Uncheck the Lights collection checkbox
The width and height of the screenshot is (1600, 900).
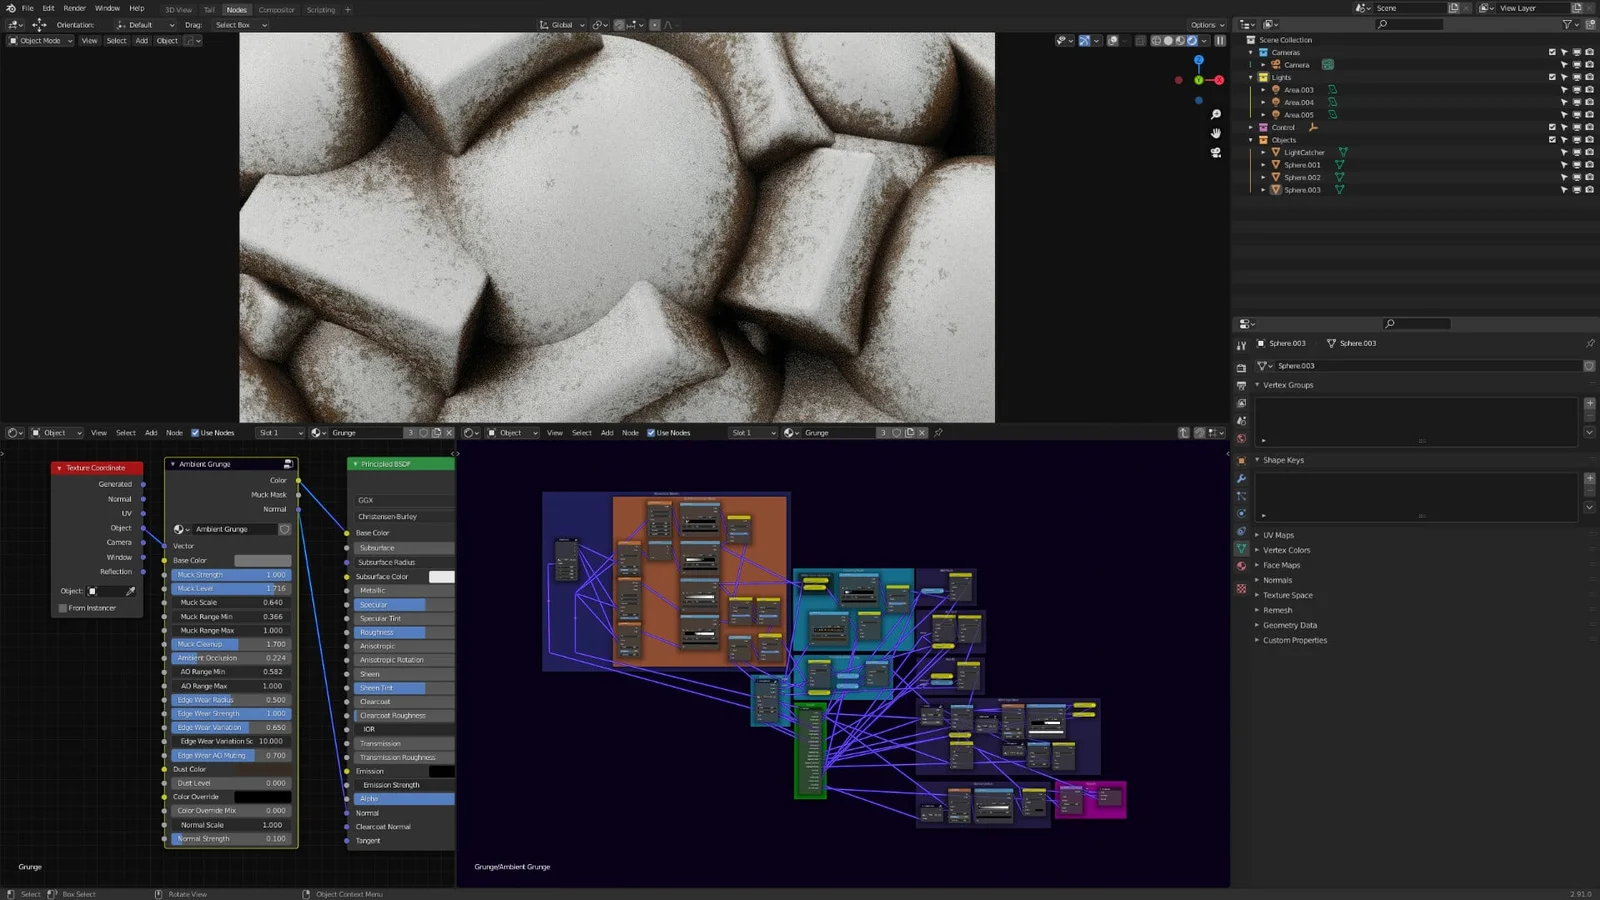1551,77
